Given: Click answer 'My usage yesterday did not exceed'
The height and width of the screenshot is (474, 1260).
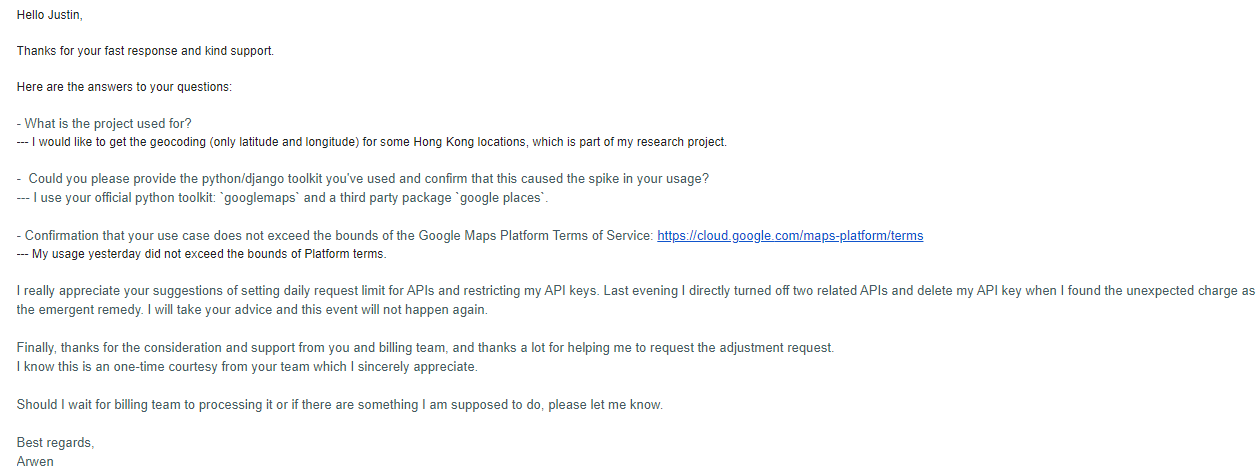Looking at the screenshot, I should pos(202,254).
